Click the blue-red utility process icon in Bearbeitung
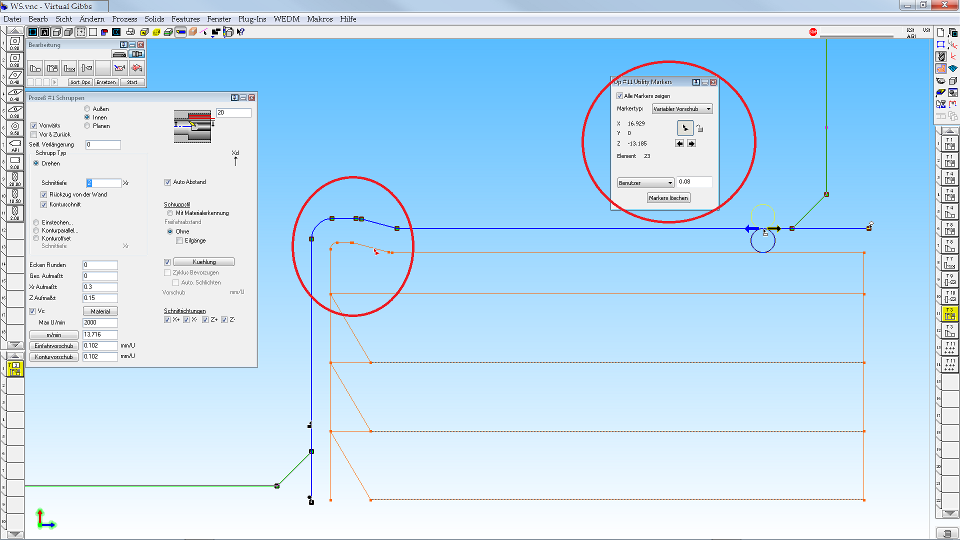This screenshot has height=540, width=960. 120,68
